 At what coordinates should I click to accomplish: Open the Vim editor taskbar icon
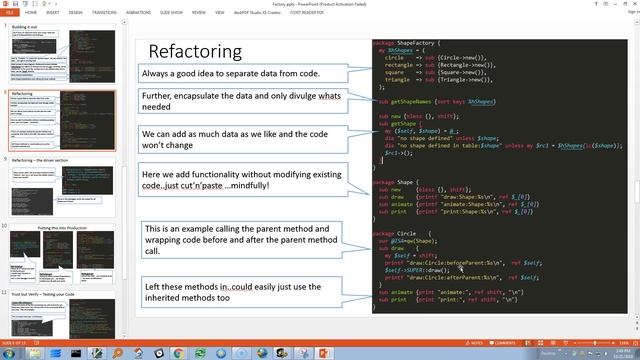point(97,353)
